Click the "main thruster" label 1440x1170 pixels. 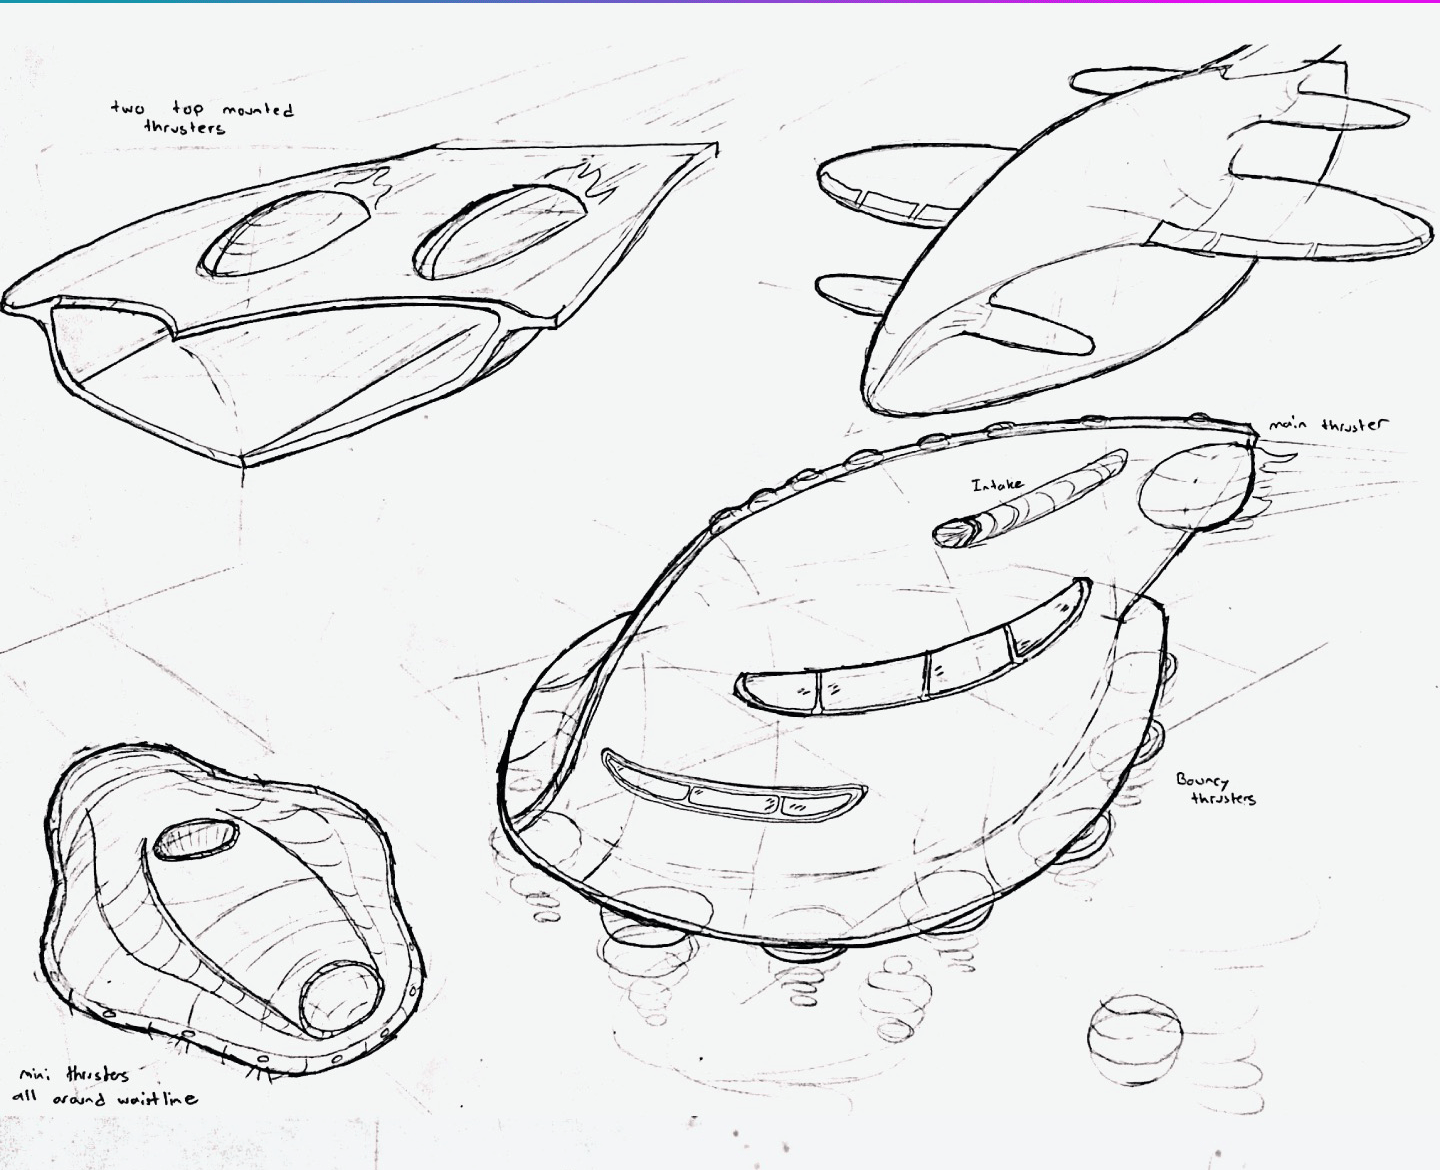click(x=1329, y=425)
